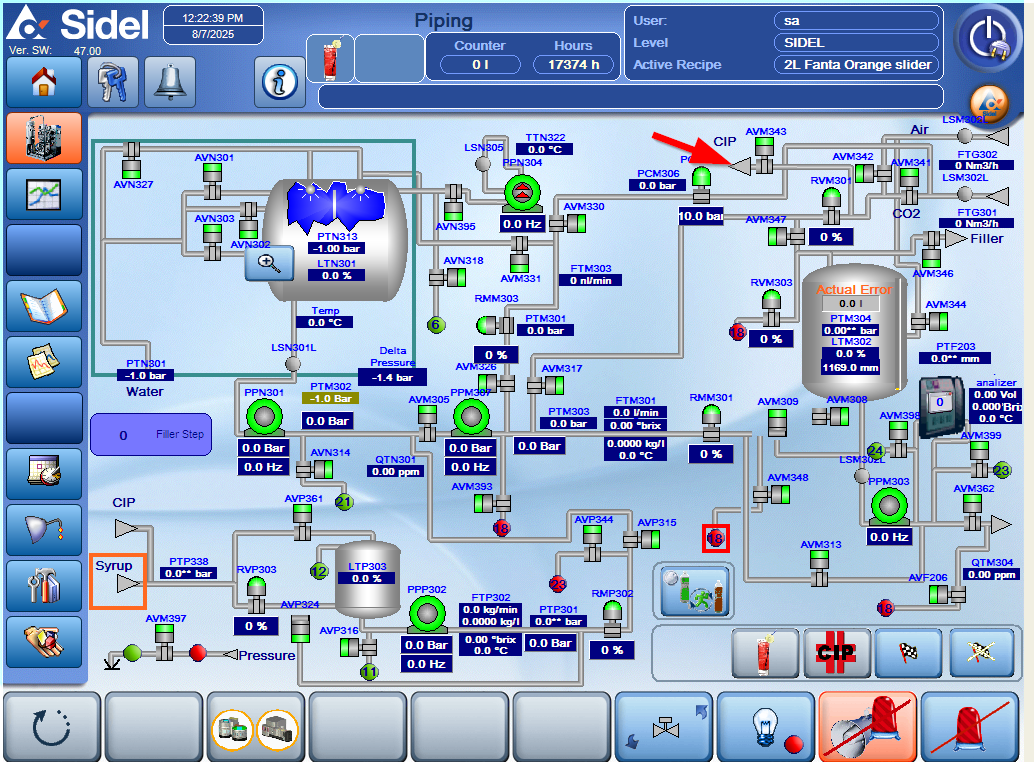1034x762 pixels.
Task: Toggle valve AVN301
Action: pyautogui.click(x=212, y=181)
